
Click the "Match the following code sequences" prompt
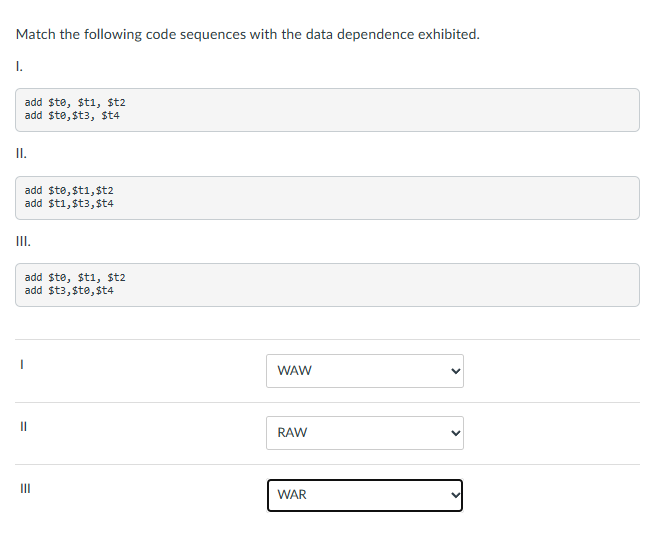pyautogui.click(x=247, y=34)
